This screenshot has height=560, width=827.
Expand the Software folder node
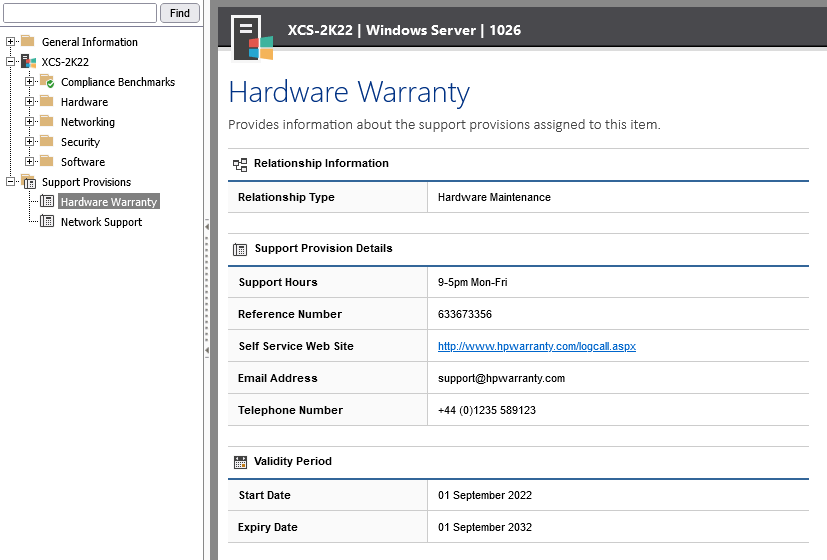point(30,161)
